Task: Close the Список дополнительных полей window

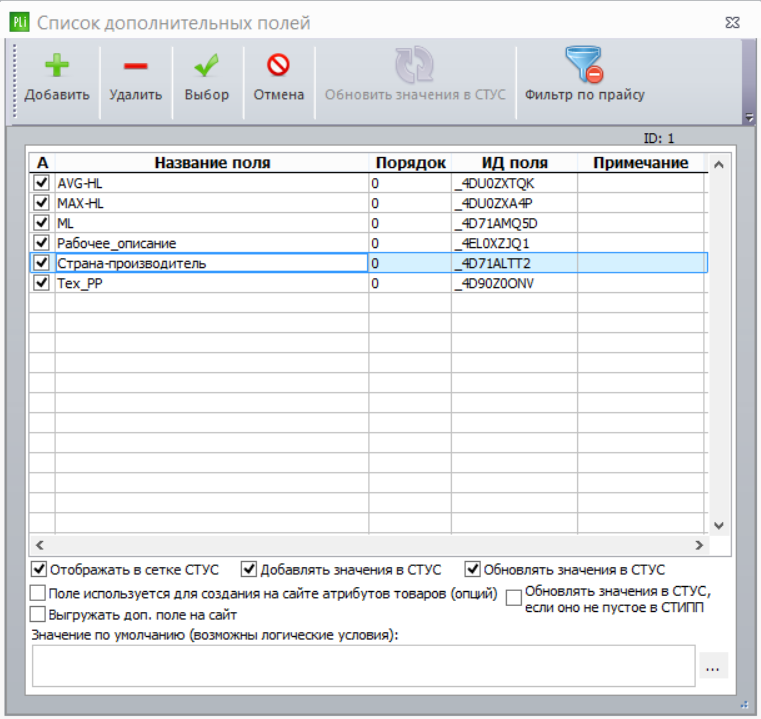Action: pos(732,23)
